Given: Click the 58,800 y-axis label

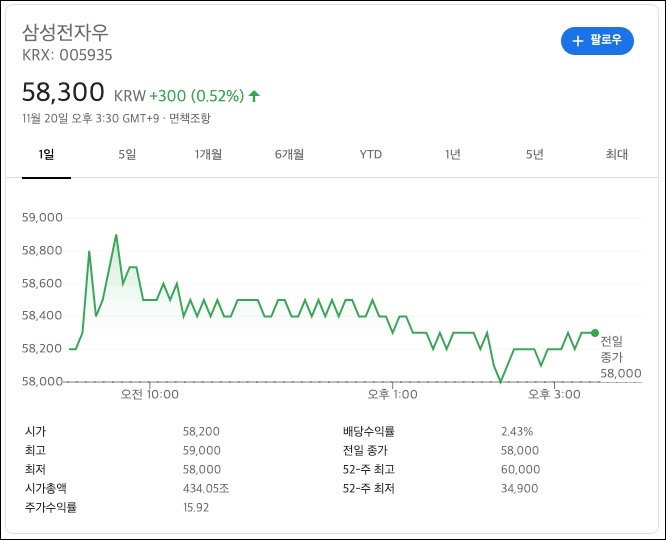Looking at the screenshot, I should coord(42,250).
